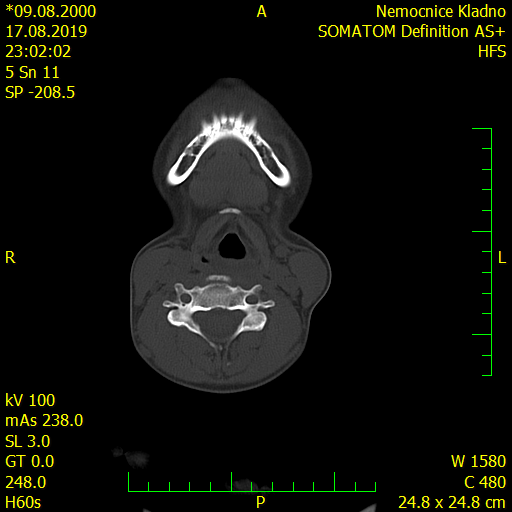Click the anterior orientation marker A

coord(262,12)
